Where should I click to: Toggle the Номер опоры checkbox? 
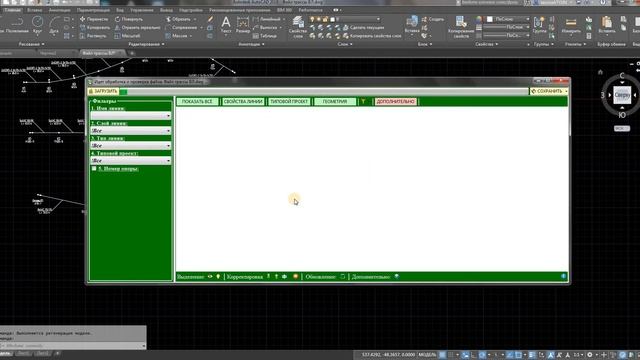tap(94, 168)
